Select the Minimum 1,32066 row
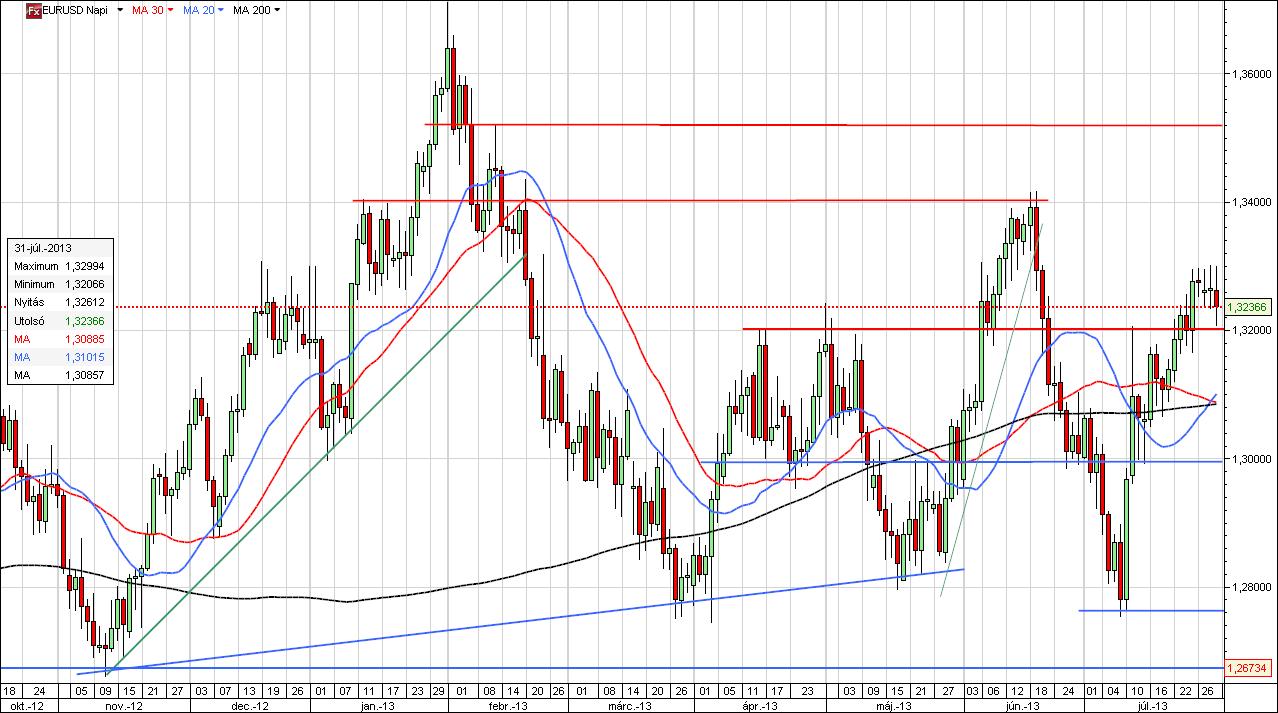Image resolution: width=1278 pixels, height=713 pixels. (59, 284)
